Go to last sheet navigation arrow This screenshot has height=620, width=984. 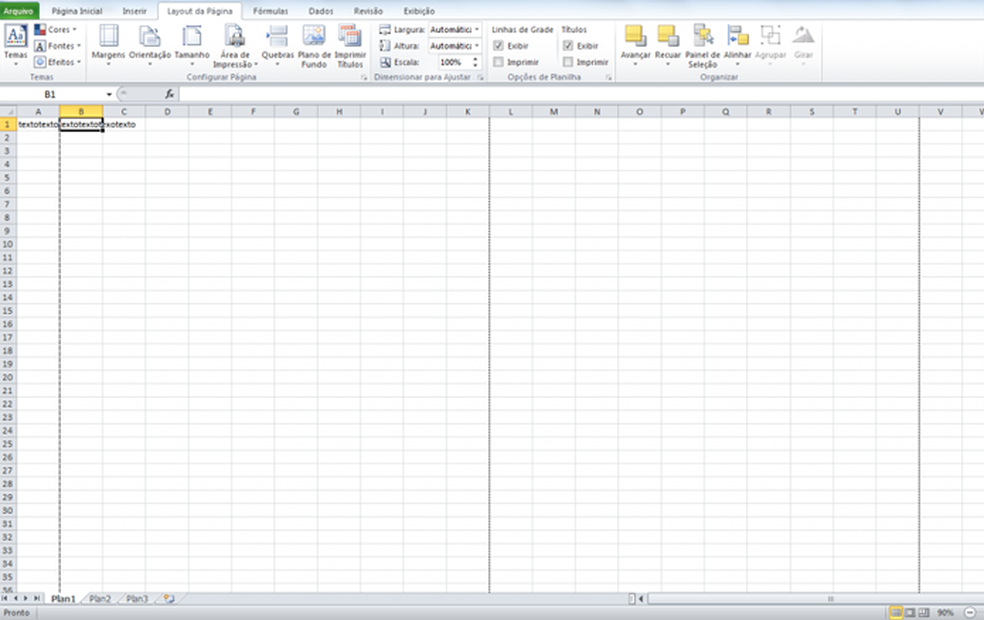click(36, 599)
